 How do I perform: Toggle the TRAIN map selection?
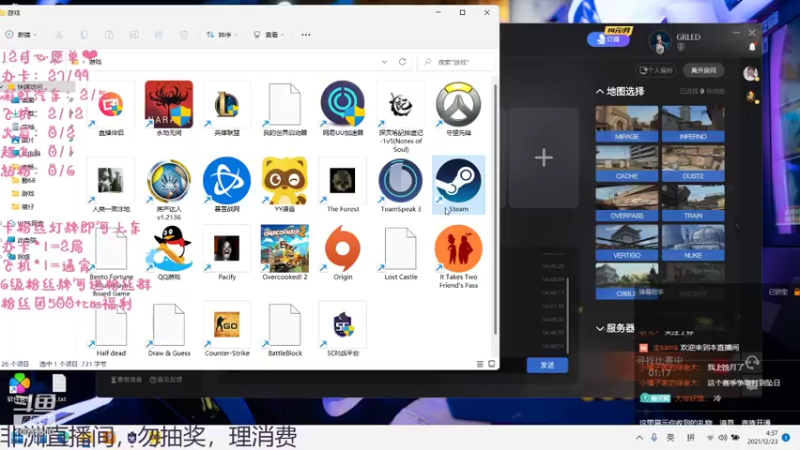click(693, 203)
